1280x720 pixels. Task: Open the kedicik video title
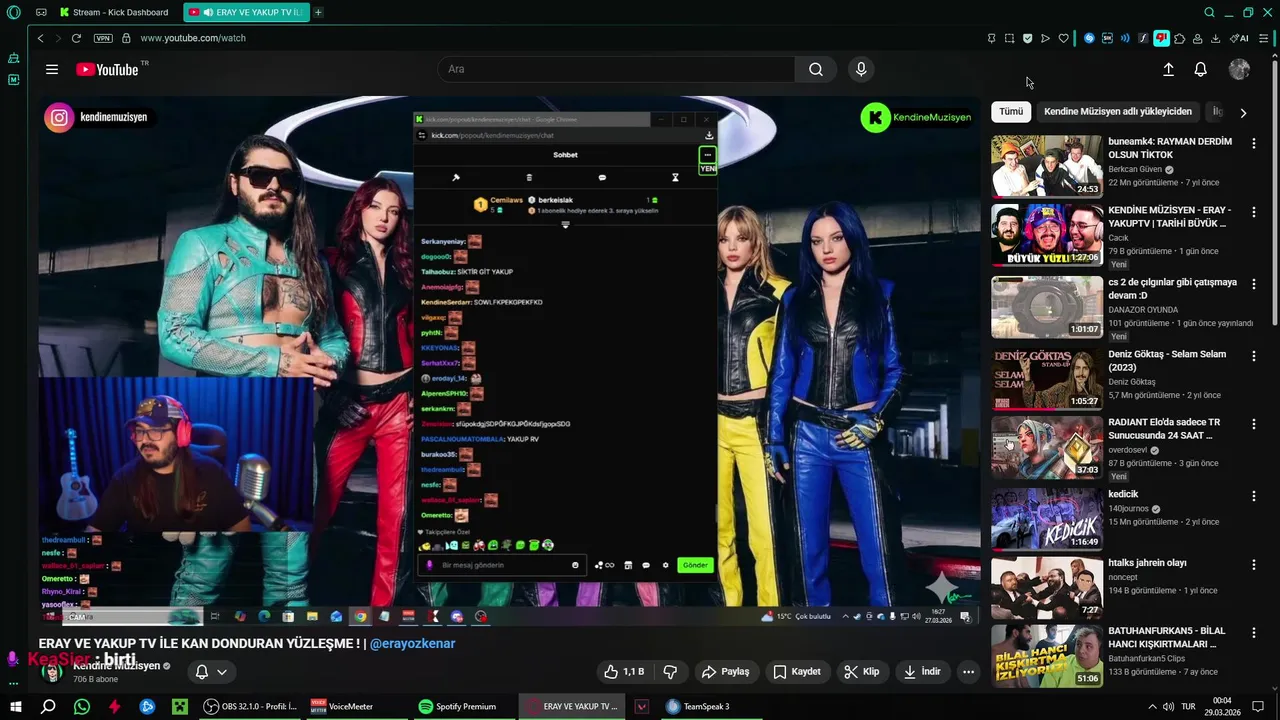(1123, 494)
